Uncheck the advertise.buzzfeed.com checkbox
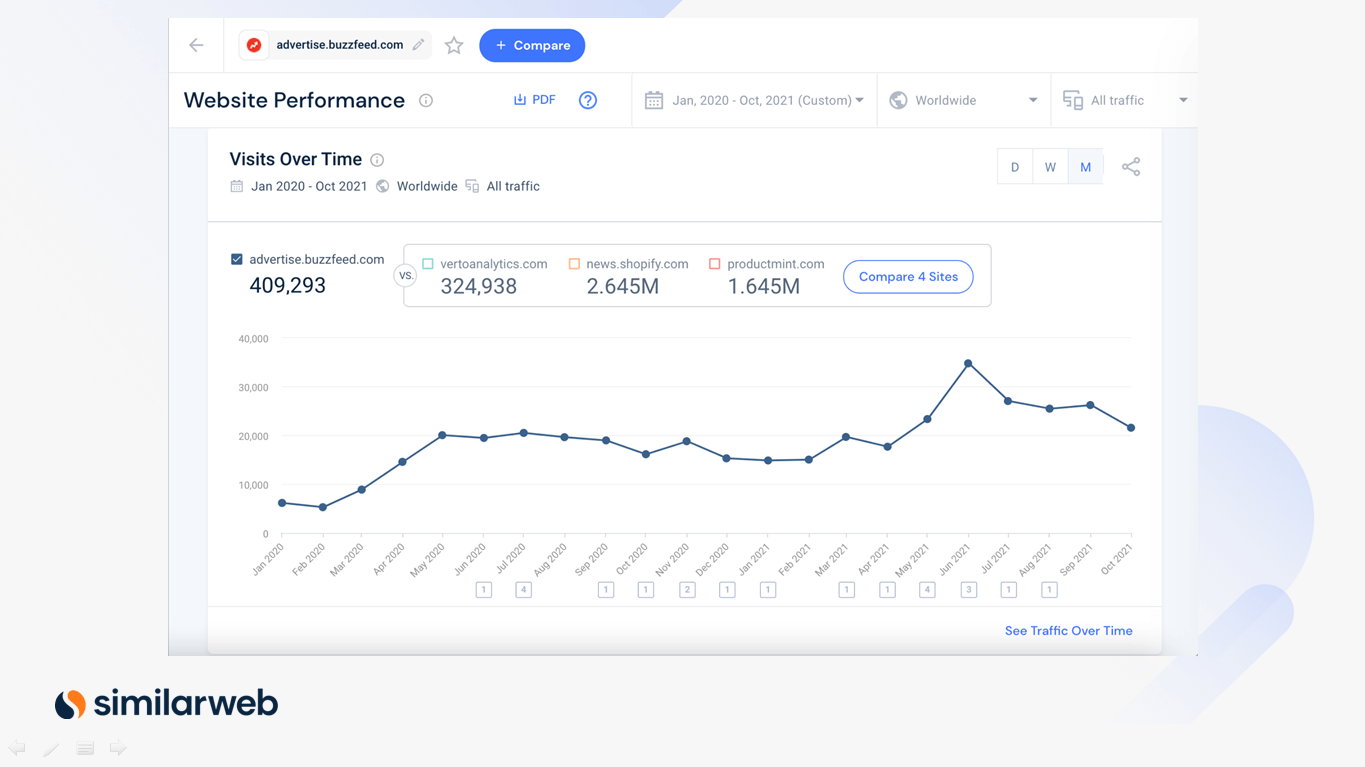Screen dimensions: 1365x767 point(237,259)
